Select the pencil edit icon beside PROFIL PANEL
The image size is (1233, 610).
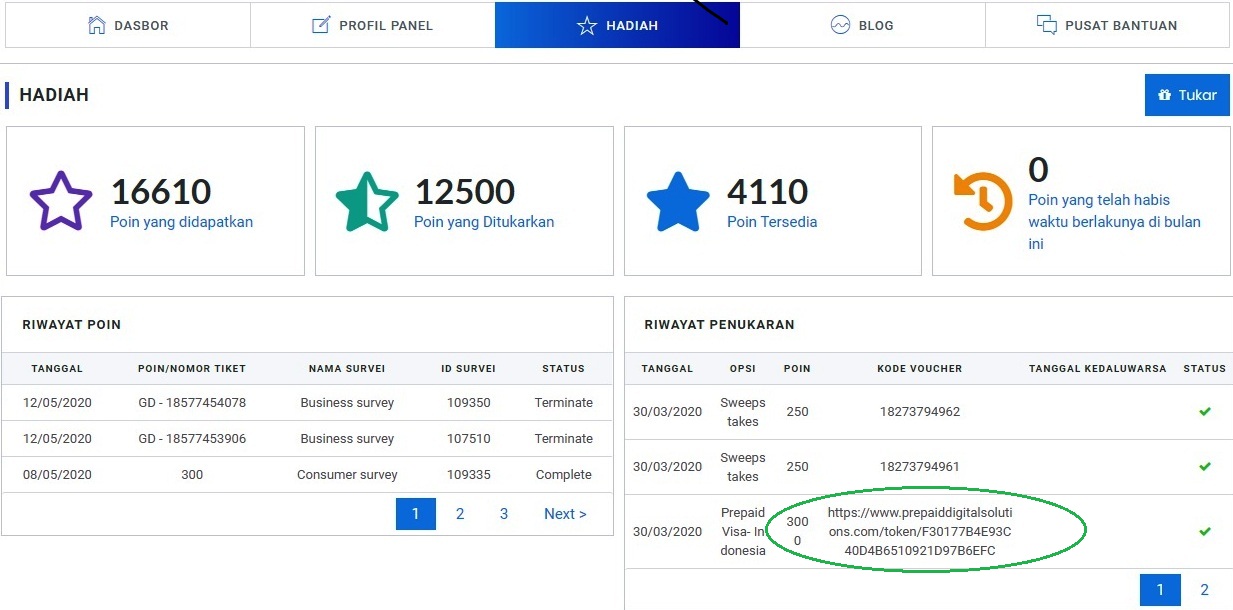[321, 24]
